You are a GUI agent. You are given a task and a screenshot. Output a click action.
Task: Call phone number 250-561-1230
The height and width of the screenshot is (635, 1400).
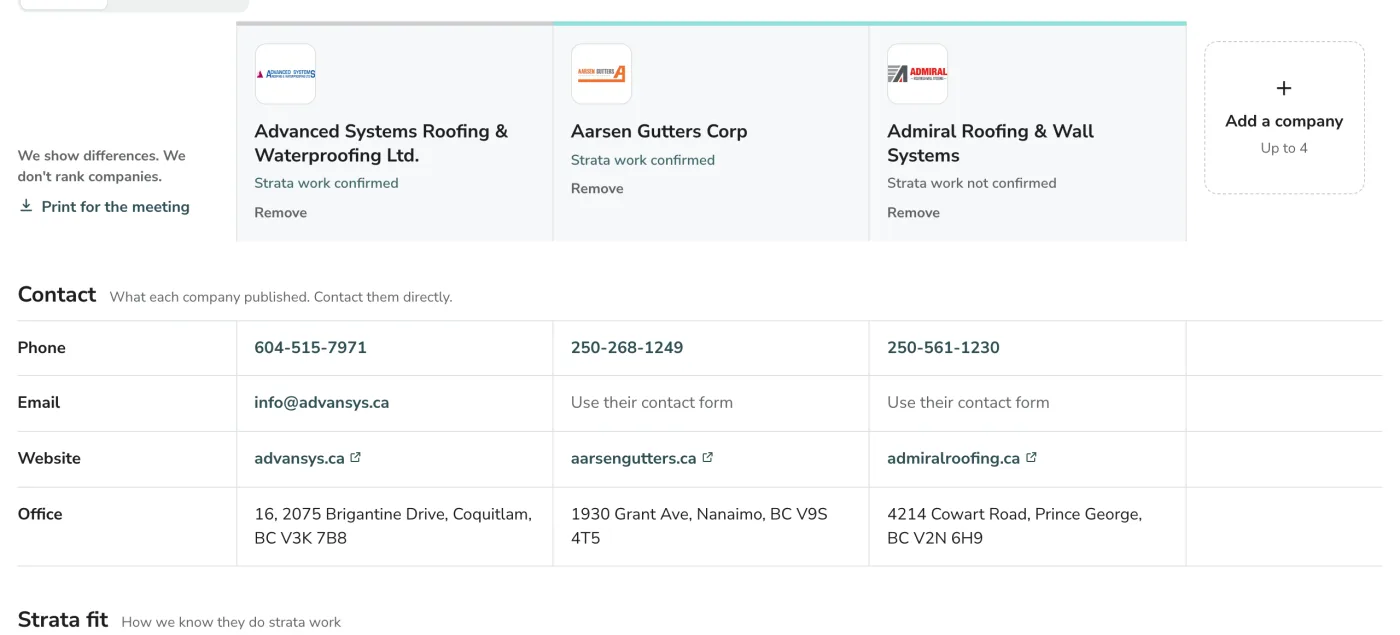943,348
